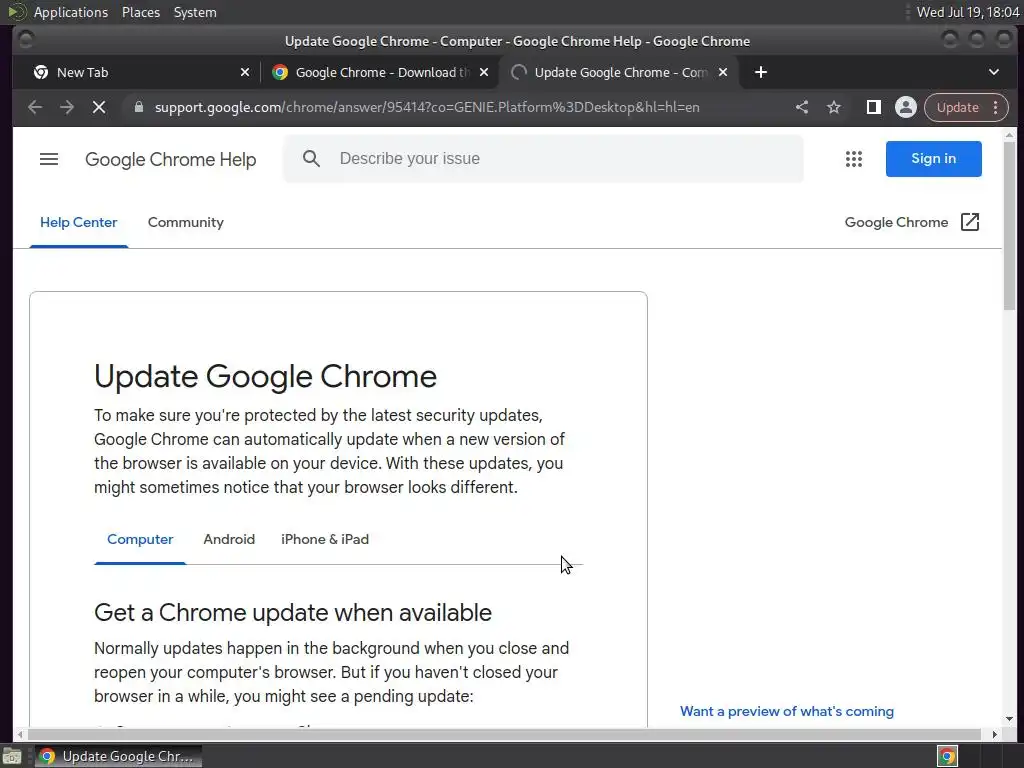Bookmark this page with star icon
1024x768 pixels.
tap(834, 107)
